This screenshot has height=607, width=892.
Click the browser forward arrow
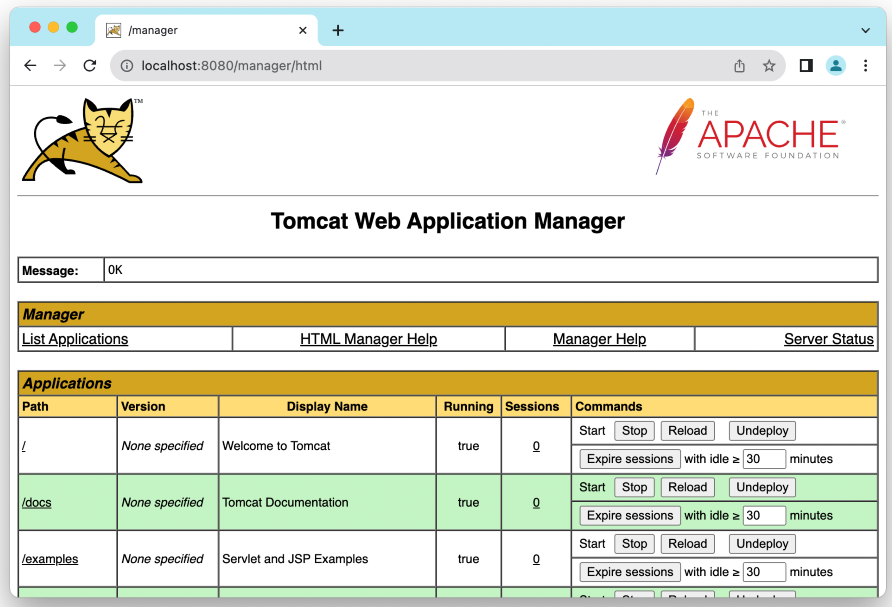(x=60, y=65)
